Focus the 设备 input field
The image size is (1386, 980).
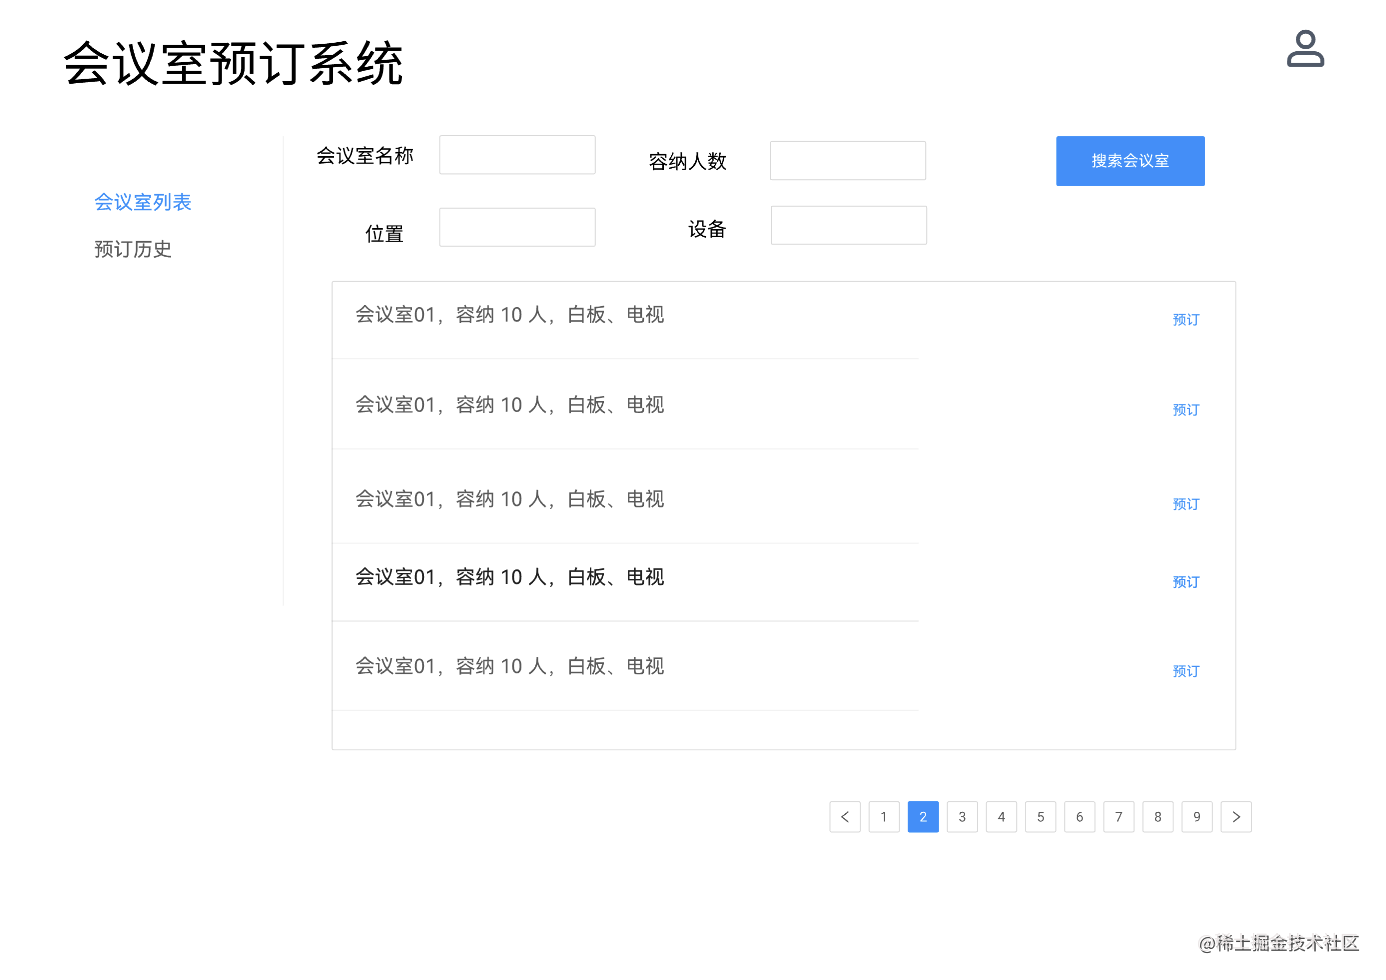pyautogui.click(x=848, y=226)
